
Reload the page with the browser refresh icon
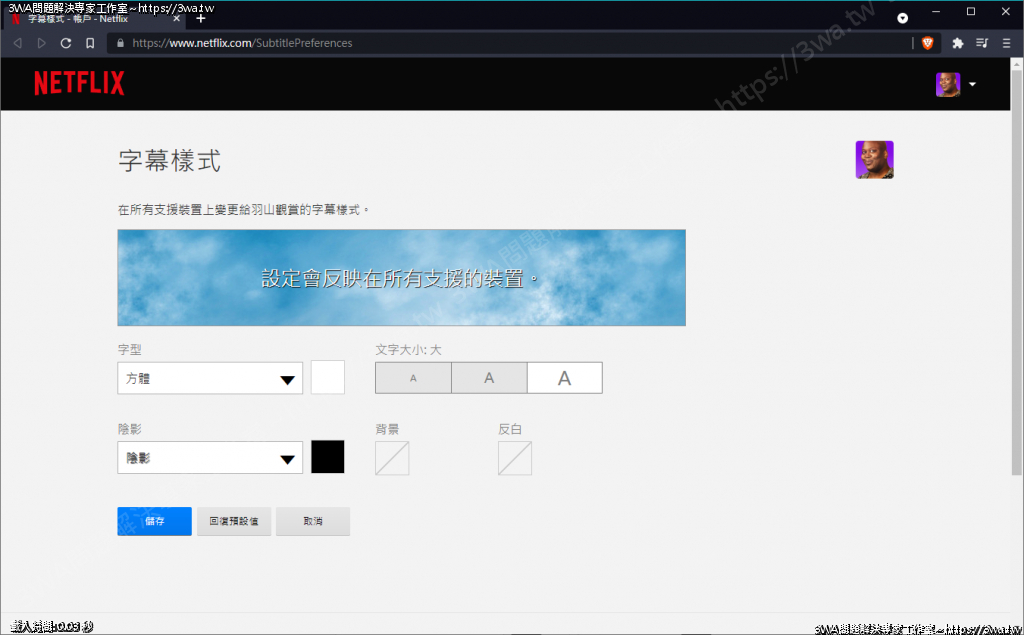pyautogui.click(x=66, y=43)
